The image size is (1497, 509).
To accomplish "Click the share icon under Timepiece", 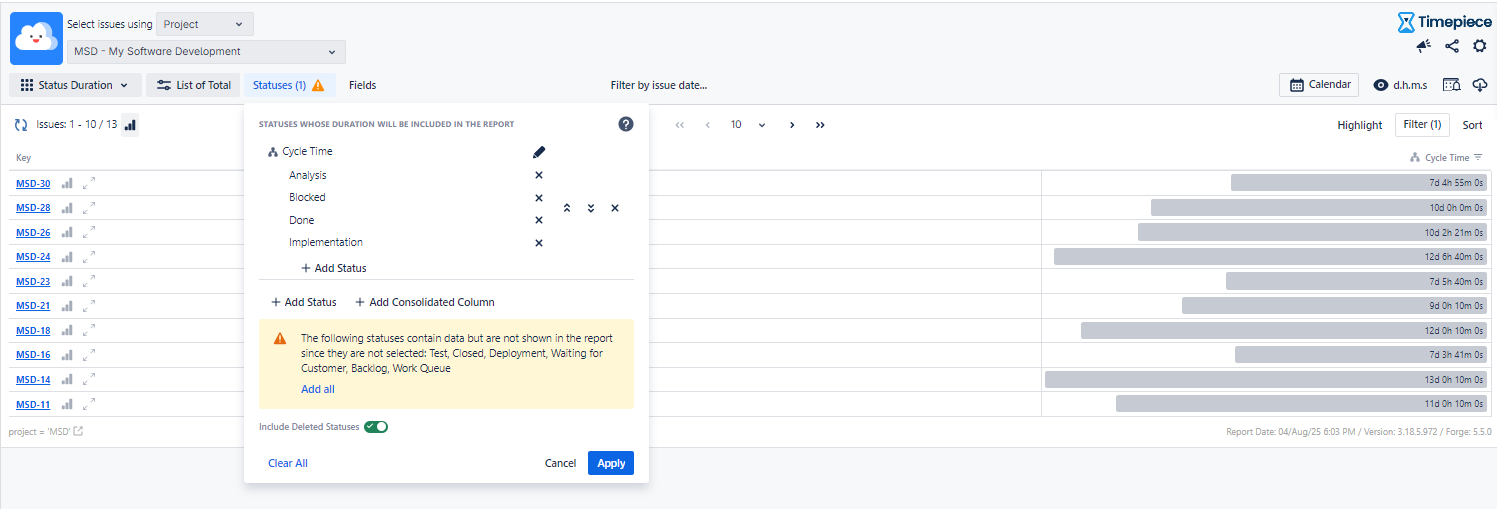I will pos(1452,46).
